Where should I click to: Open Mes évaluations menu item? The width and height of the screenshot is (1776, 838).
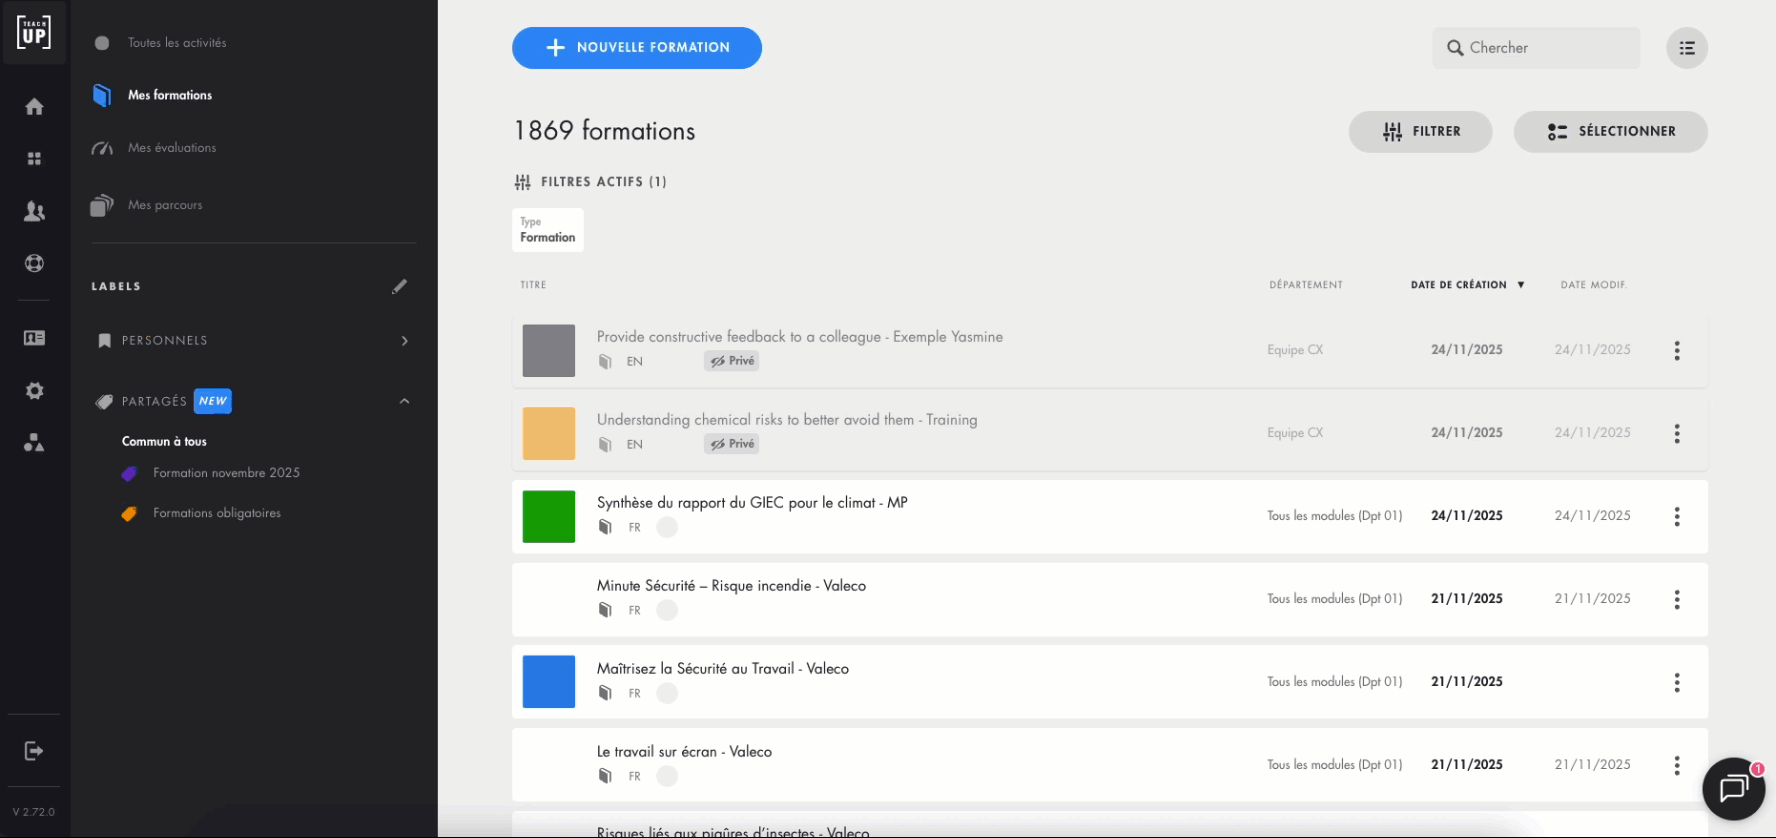(x=171, y=148)
